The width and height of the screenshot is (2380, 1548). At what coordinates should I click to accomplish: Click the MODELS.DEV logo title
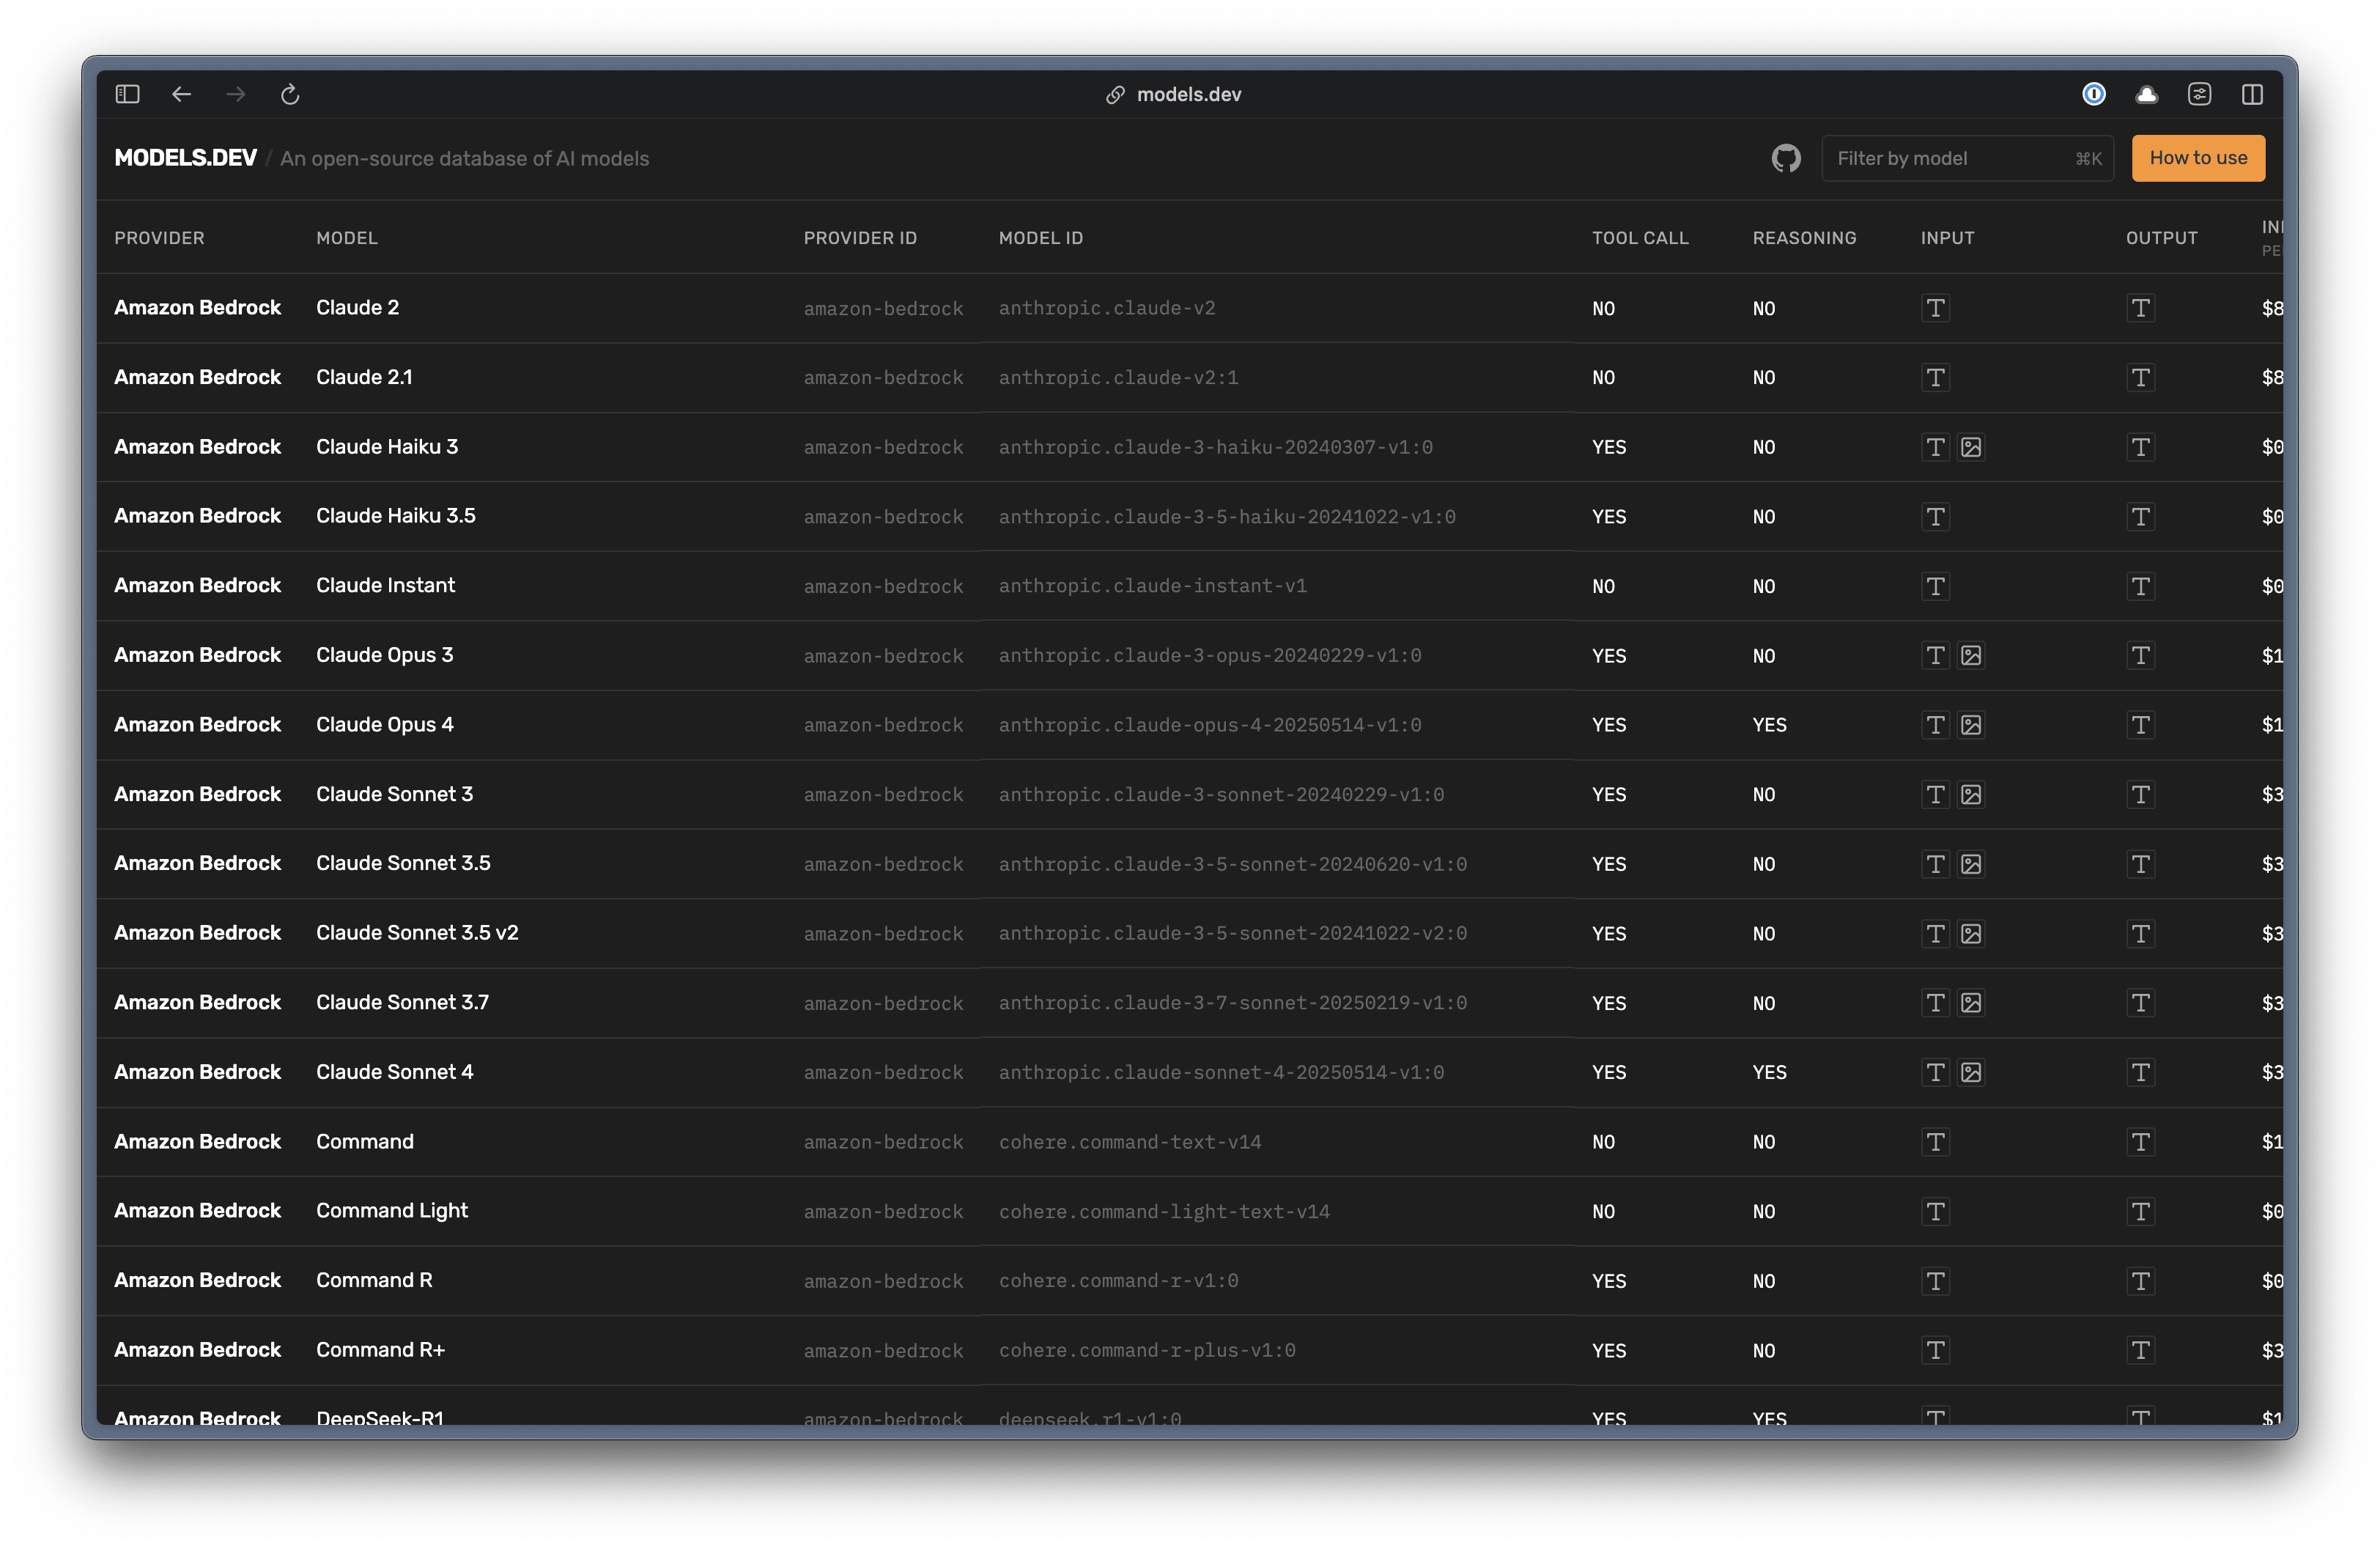click(185, 158)
